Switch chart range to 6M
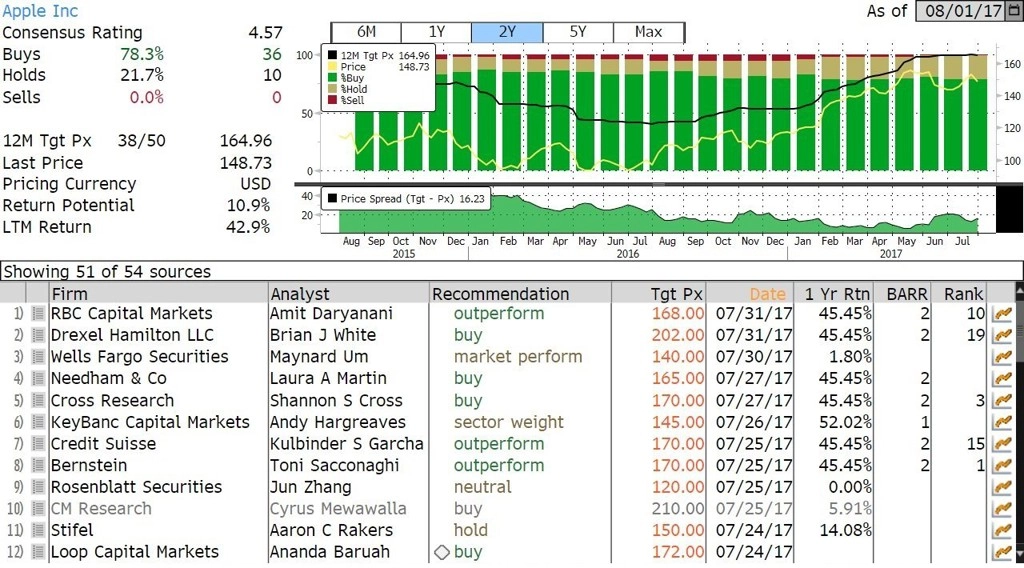Viewport: 1024px width, 568px height. point(366,32)
